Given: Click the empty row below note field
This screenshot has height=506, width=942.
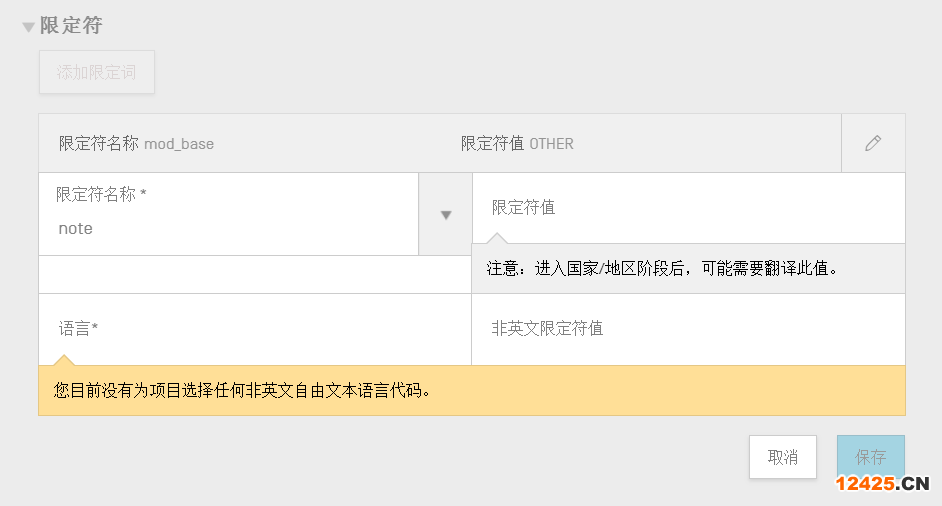Looking at the screenshot, I should tap(254, 275).
